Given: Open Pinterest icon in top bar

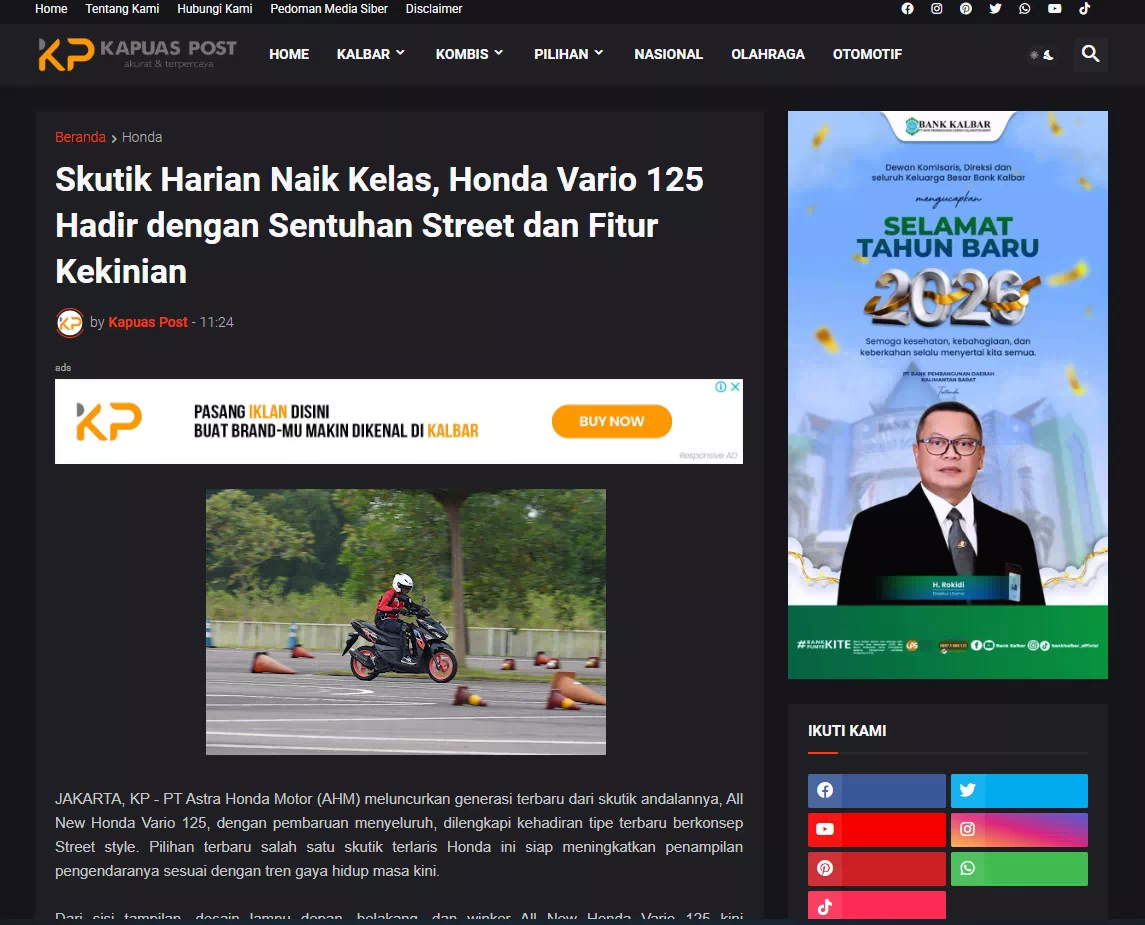Looking at the screenshot, I should pyautogui.click(x=965, y=9).
